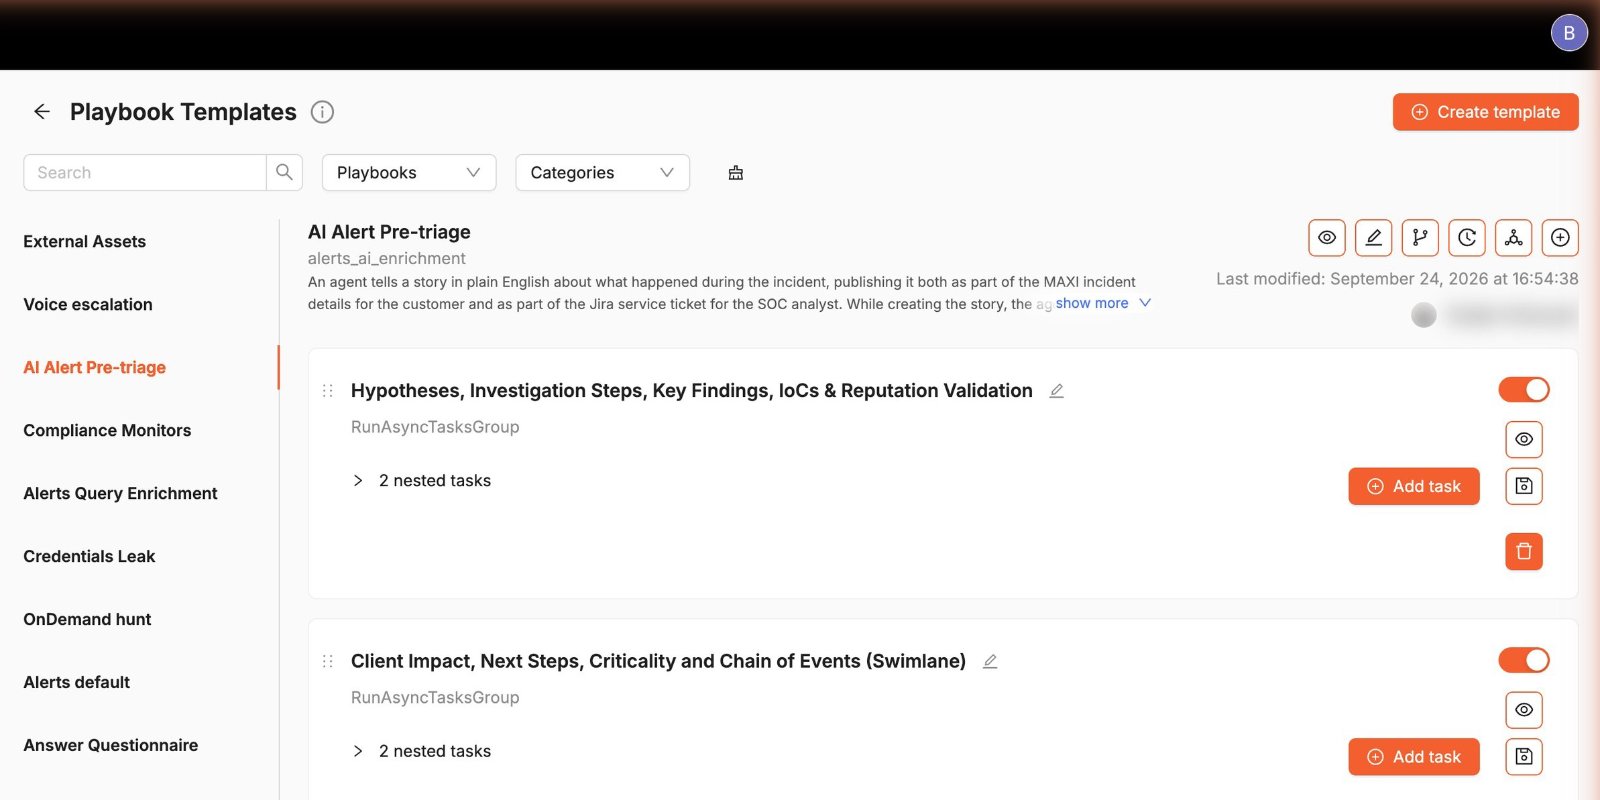Viewport: 1600px width, 800px height.
Task: Expand description with show more
Action: click(1103, 303)
